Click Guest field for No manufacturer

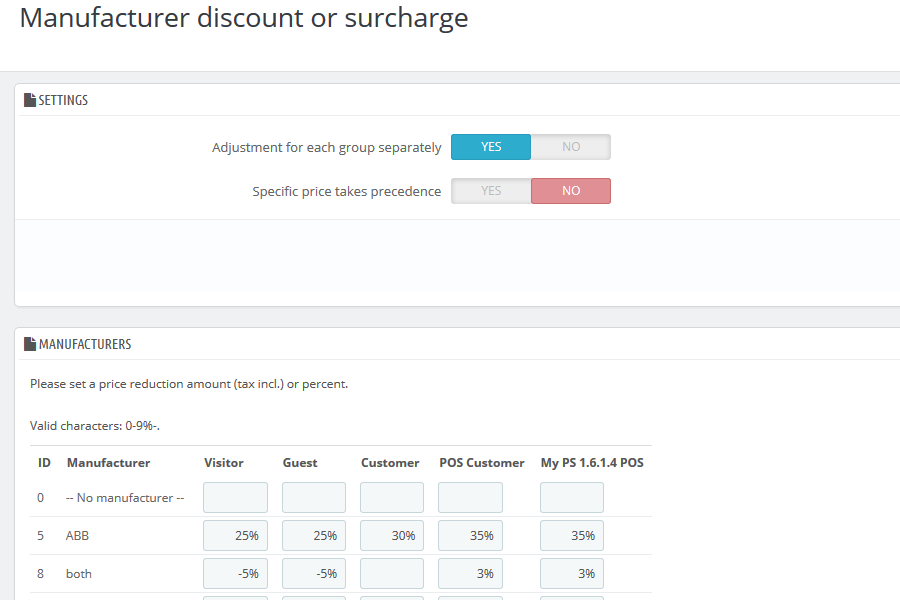[x=314, y=497]
